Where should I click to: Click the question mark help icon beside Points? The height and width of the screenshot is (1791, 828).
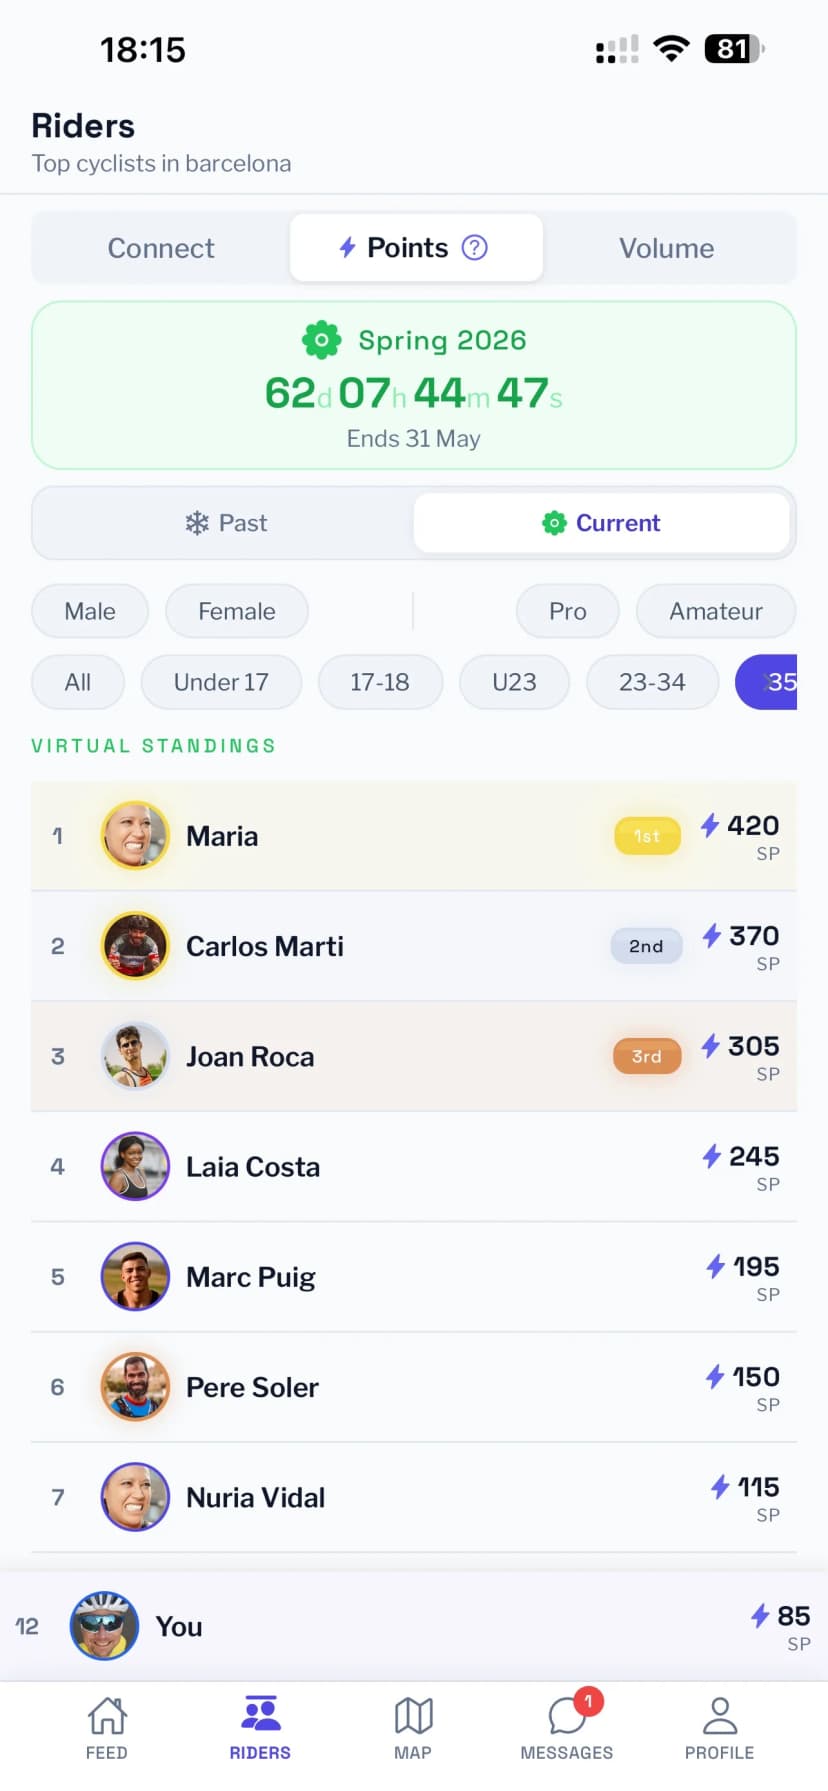click(475, 247)
